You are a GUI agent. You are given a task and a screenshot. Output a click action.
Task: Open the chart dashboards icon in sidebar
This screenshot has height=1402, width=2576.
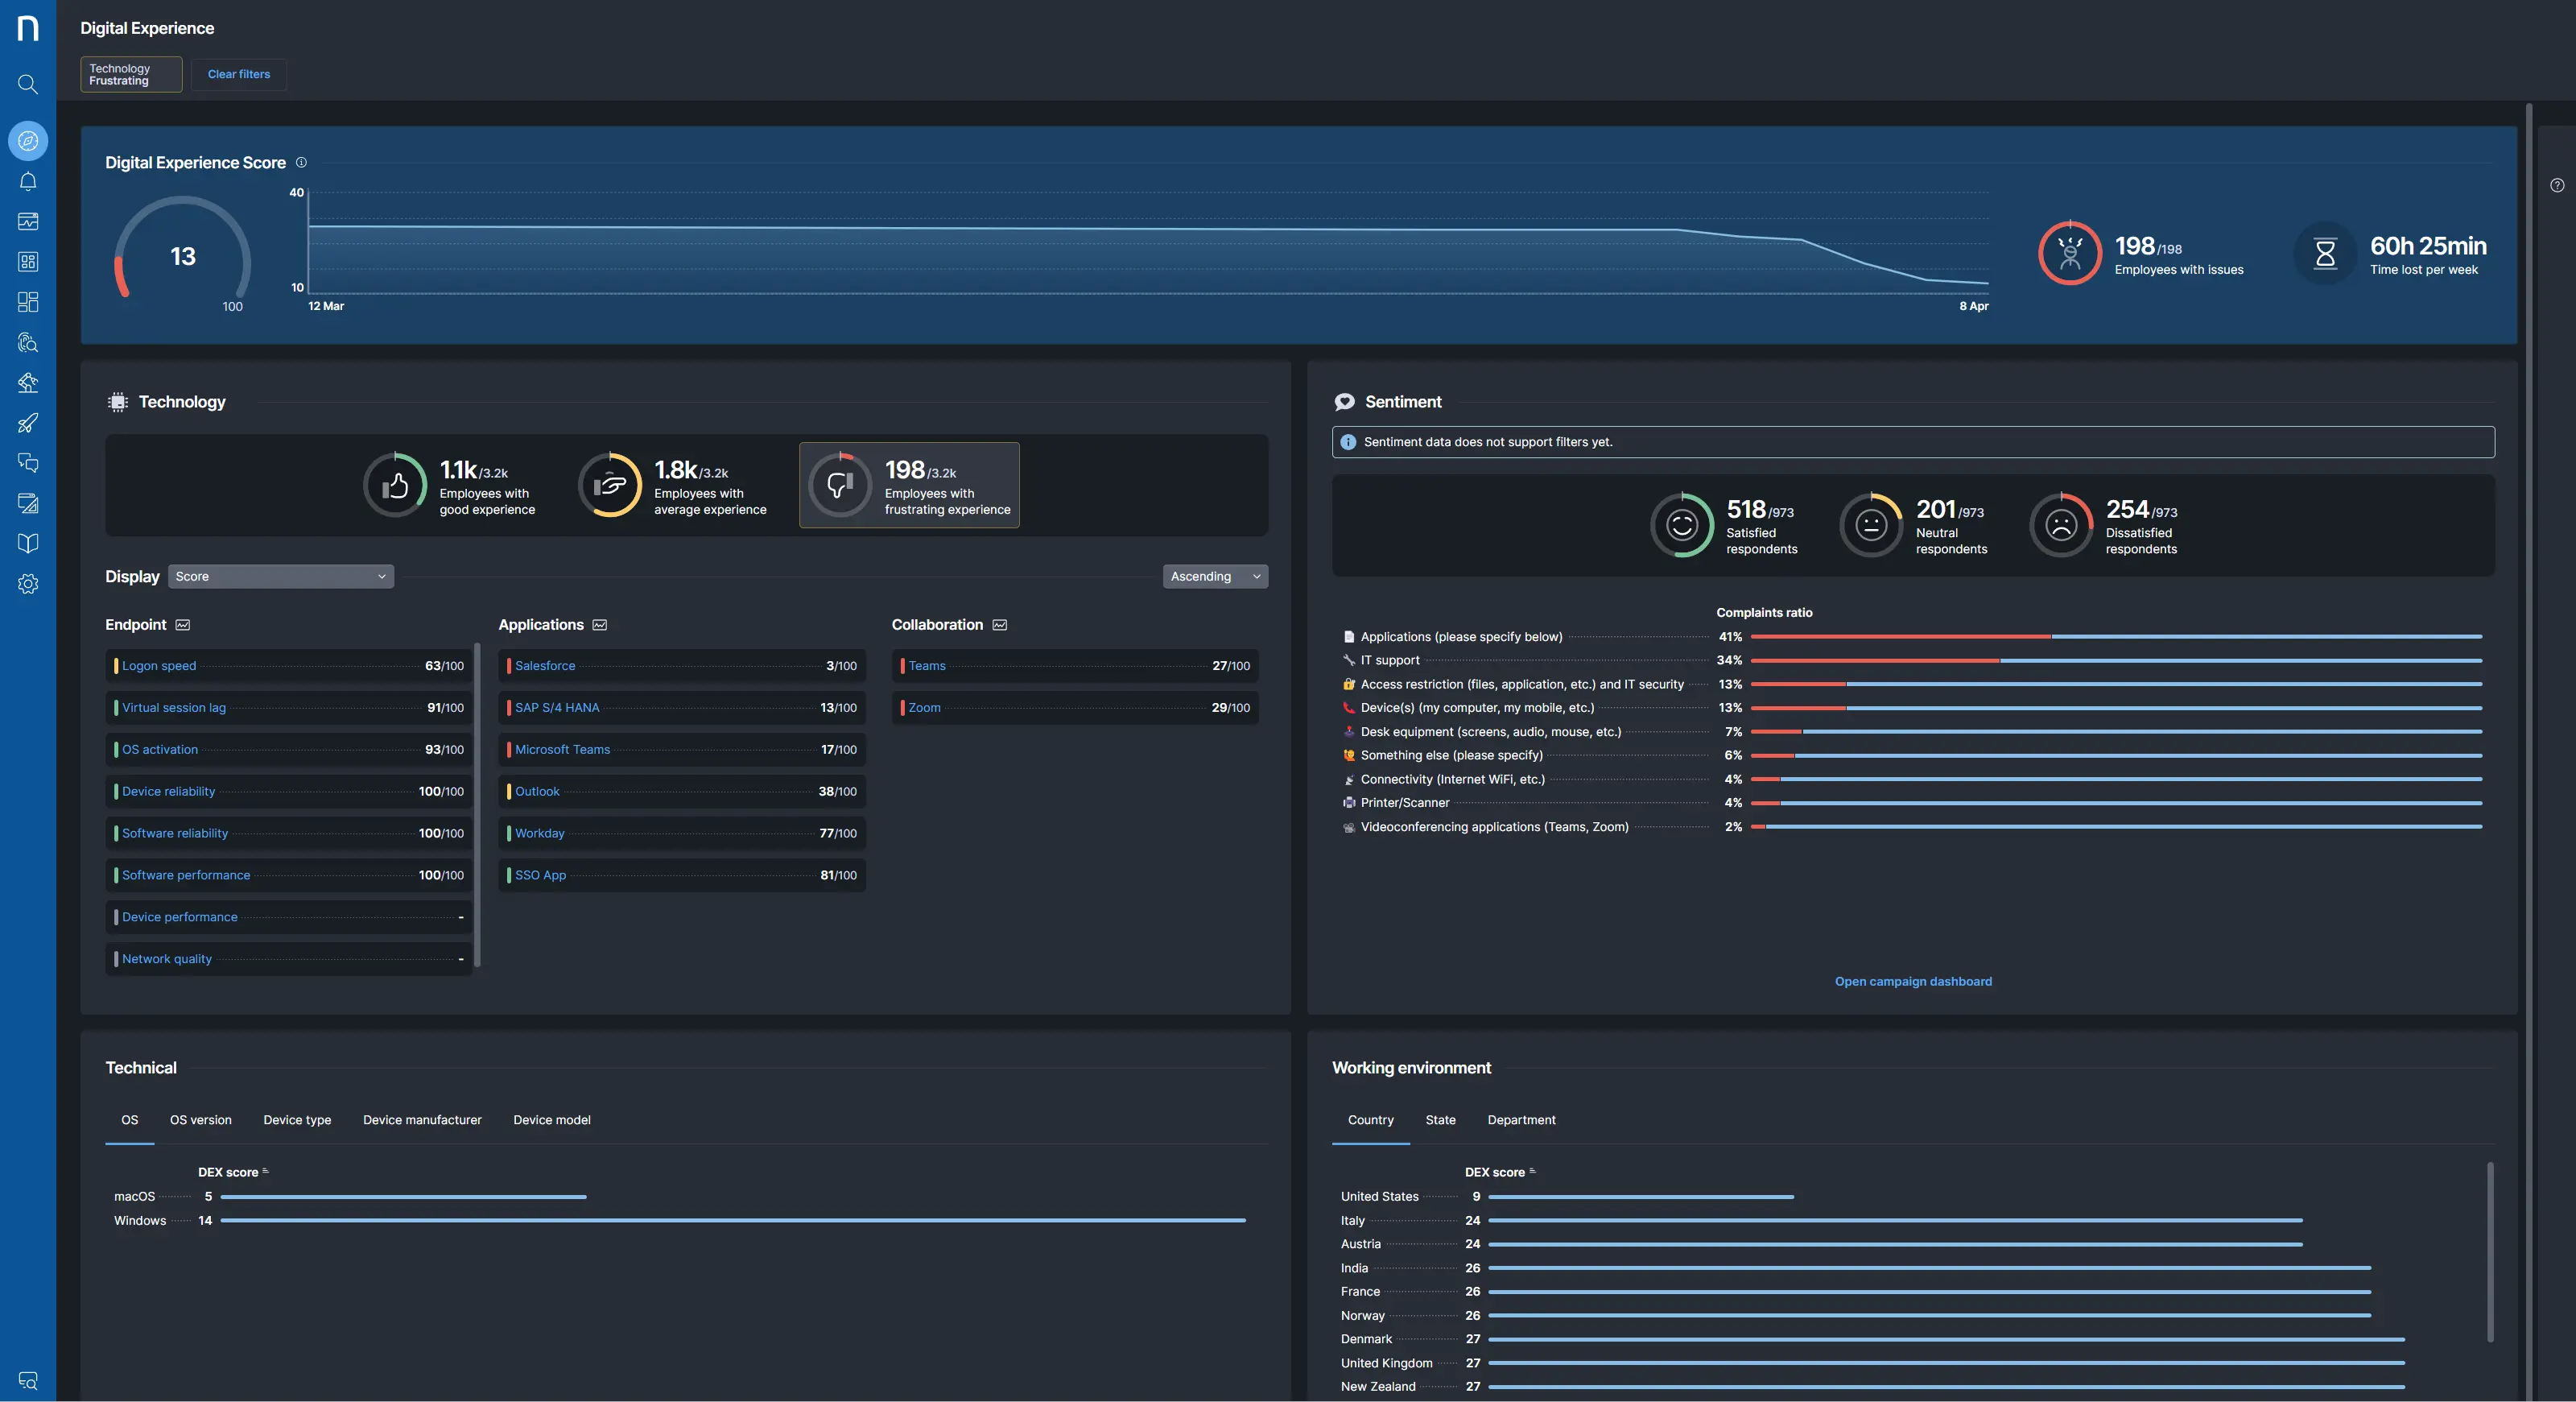[x=28, y=221]
